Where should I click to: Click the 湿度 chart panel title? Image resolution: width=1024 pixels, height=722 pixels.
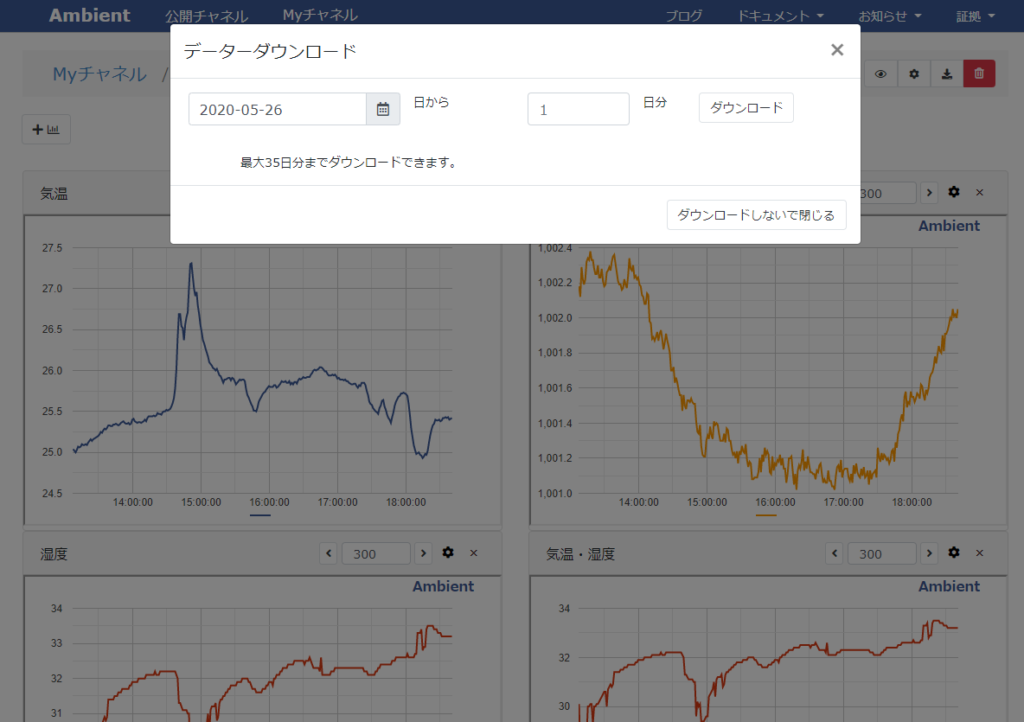point(54,554)
